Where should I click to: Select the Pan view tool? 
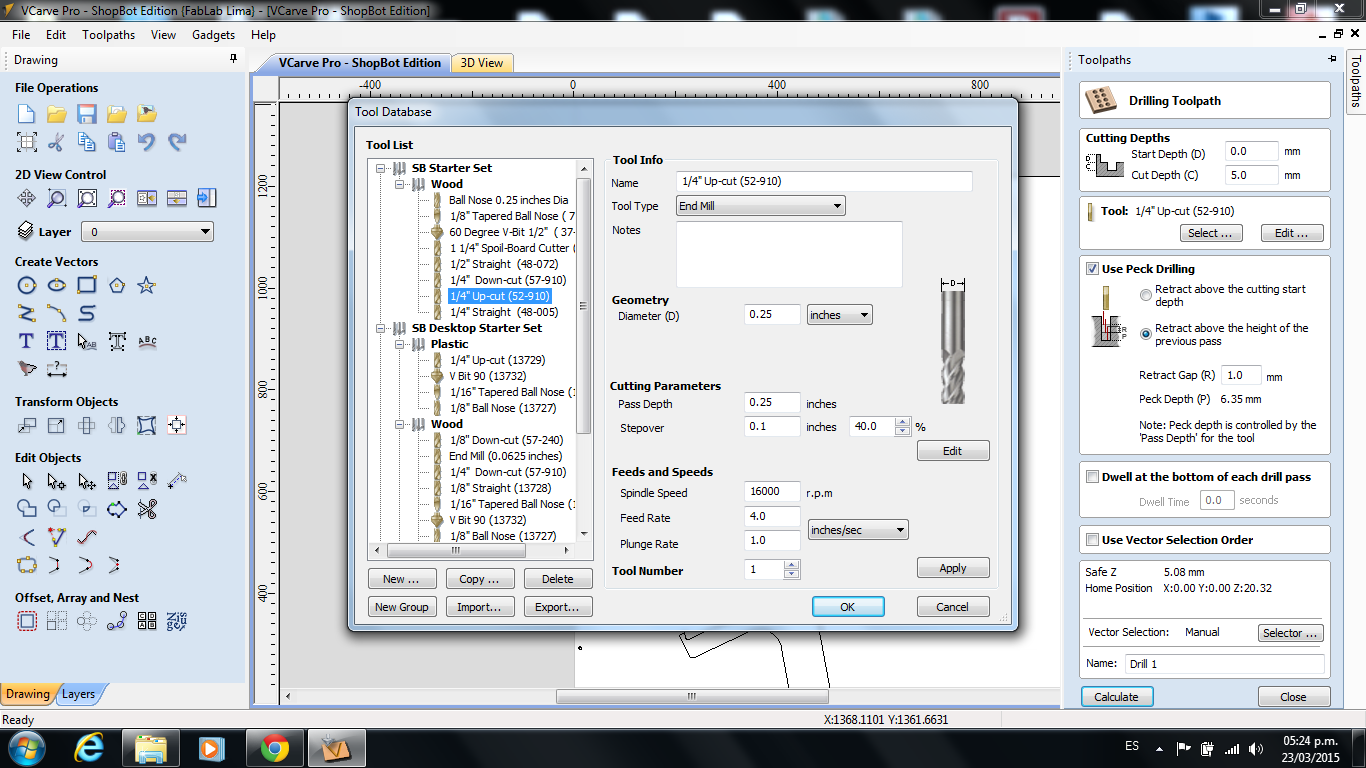(27, 198)
